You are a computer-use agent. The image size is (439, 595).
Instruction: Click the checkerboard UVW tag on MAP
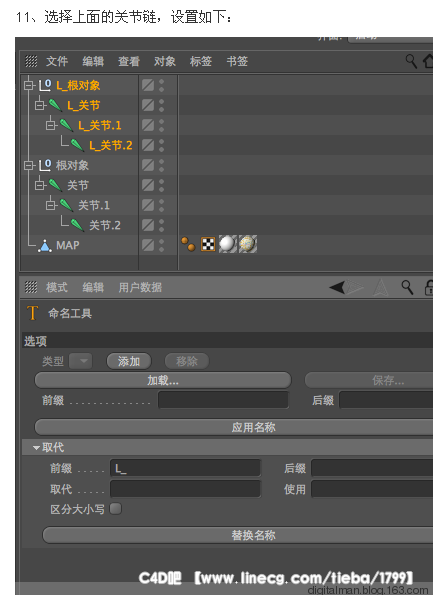tap(208, 244)
